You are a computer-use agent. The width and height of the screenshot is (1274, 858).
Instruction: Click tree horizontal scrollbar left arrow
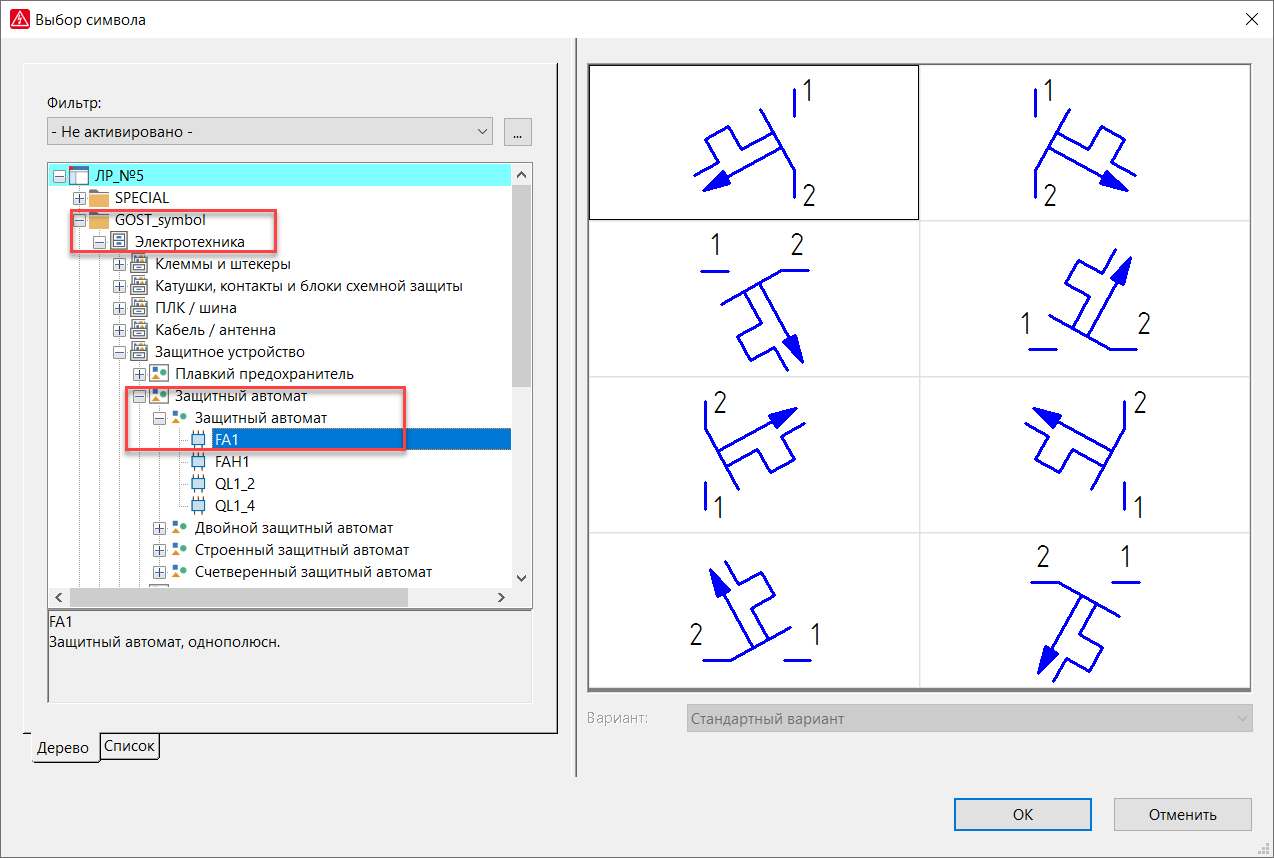point(58,597)
